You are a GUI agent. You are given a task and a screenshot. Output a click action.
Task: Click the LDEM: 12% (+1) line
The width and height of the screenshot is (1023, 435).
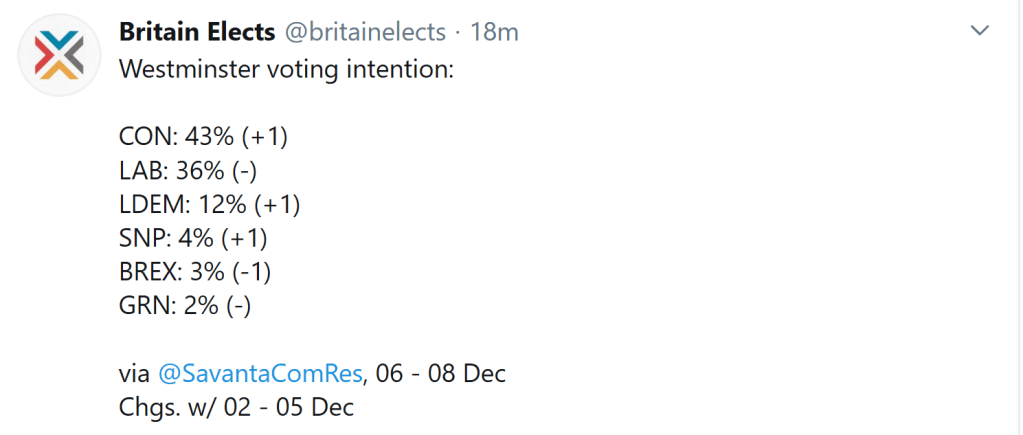point(210,204)
